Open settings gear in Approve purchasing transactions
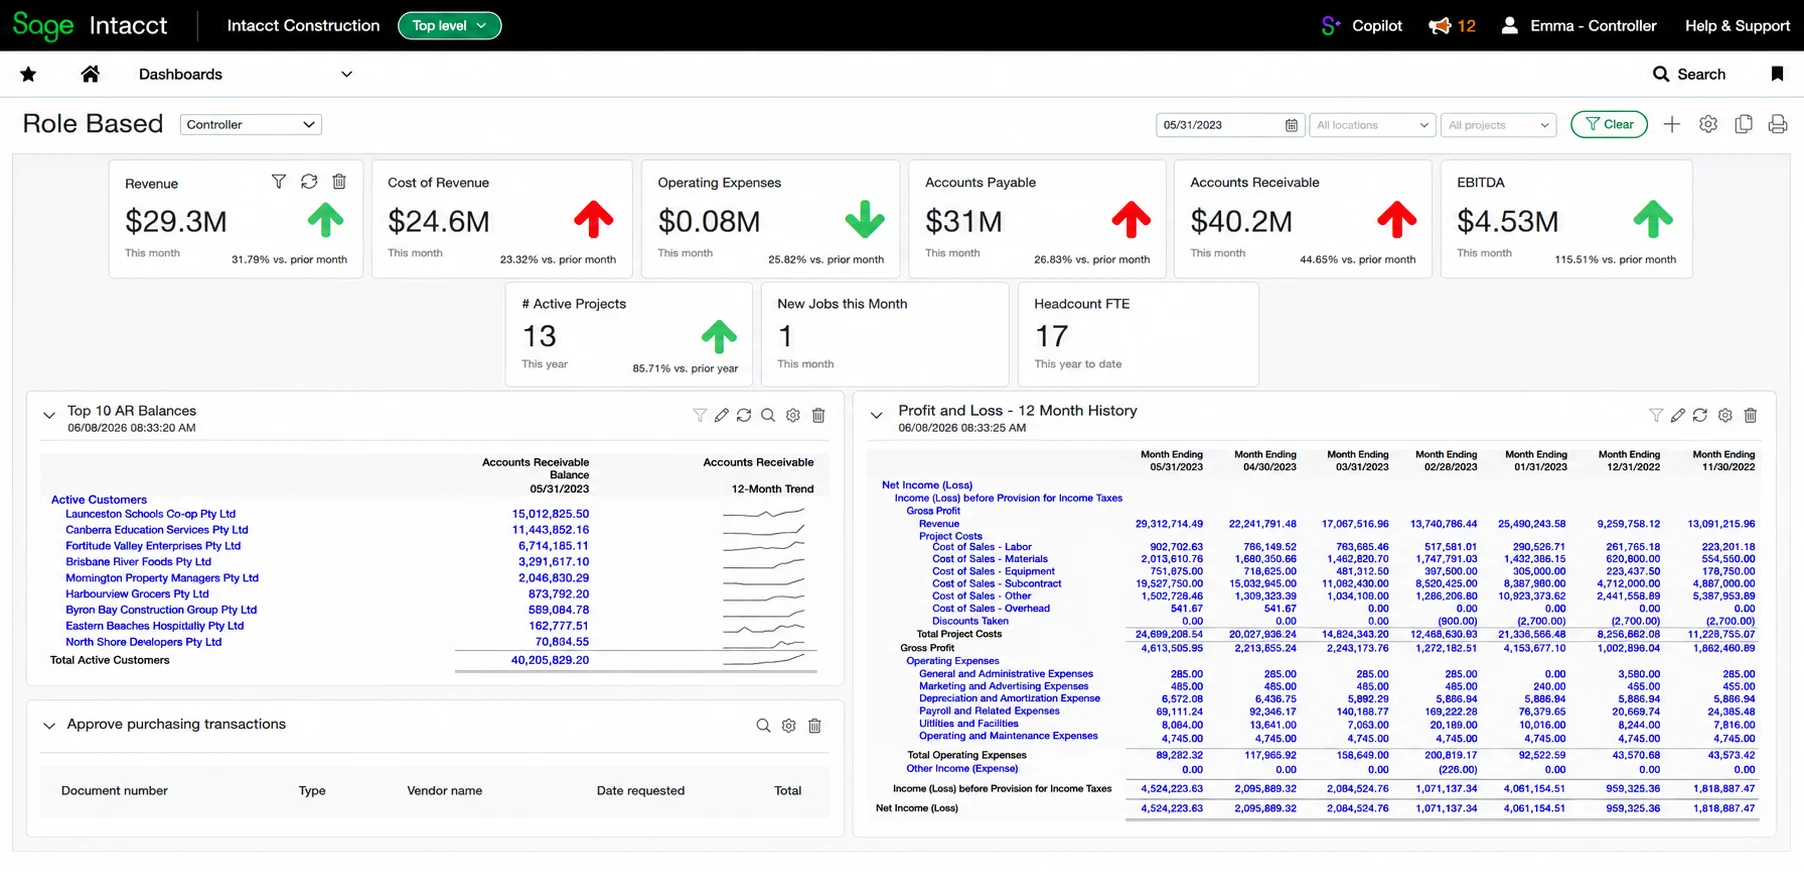The image size is (1804, 872). [789, 726]
